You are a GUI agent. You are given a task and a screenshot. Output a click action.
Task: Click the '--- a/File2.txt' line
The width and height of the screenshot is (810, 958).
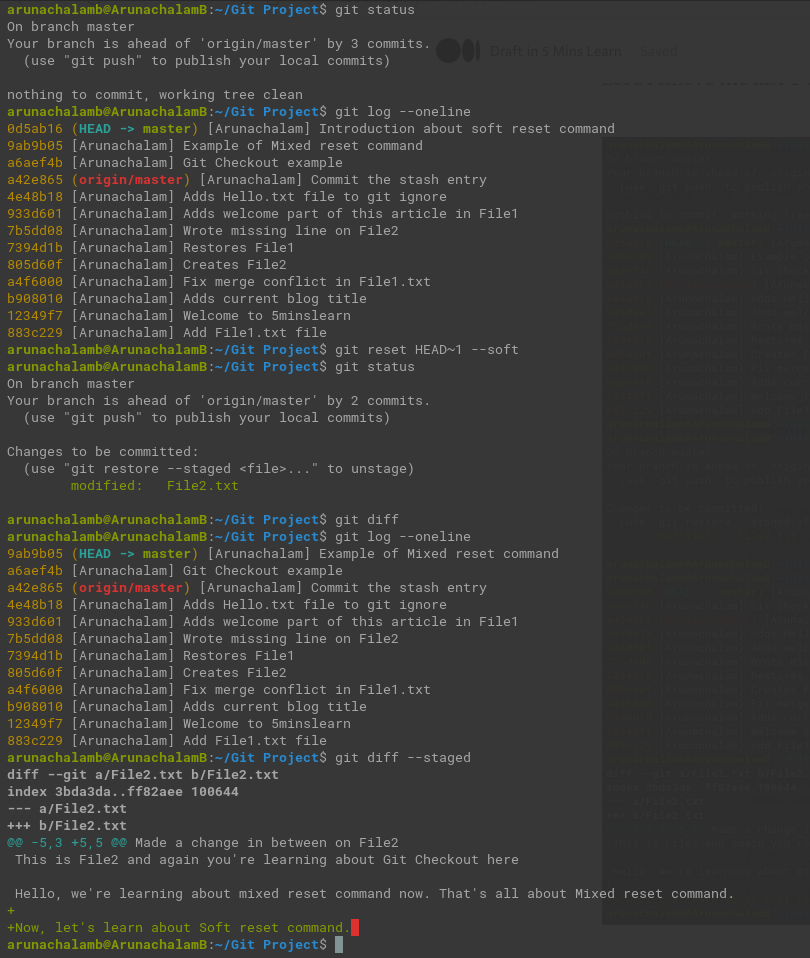(67, 809)
